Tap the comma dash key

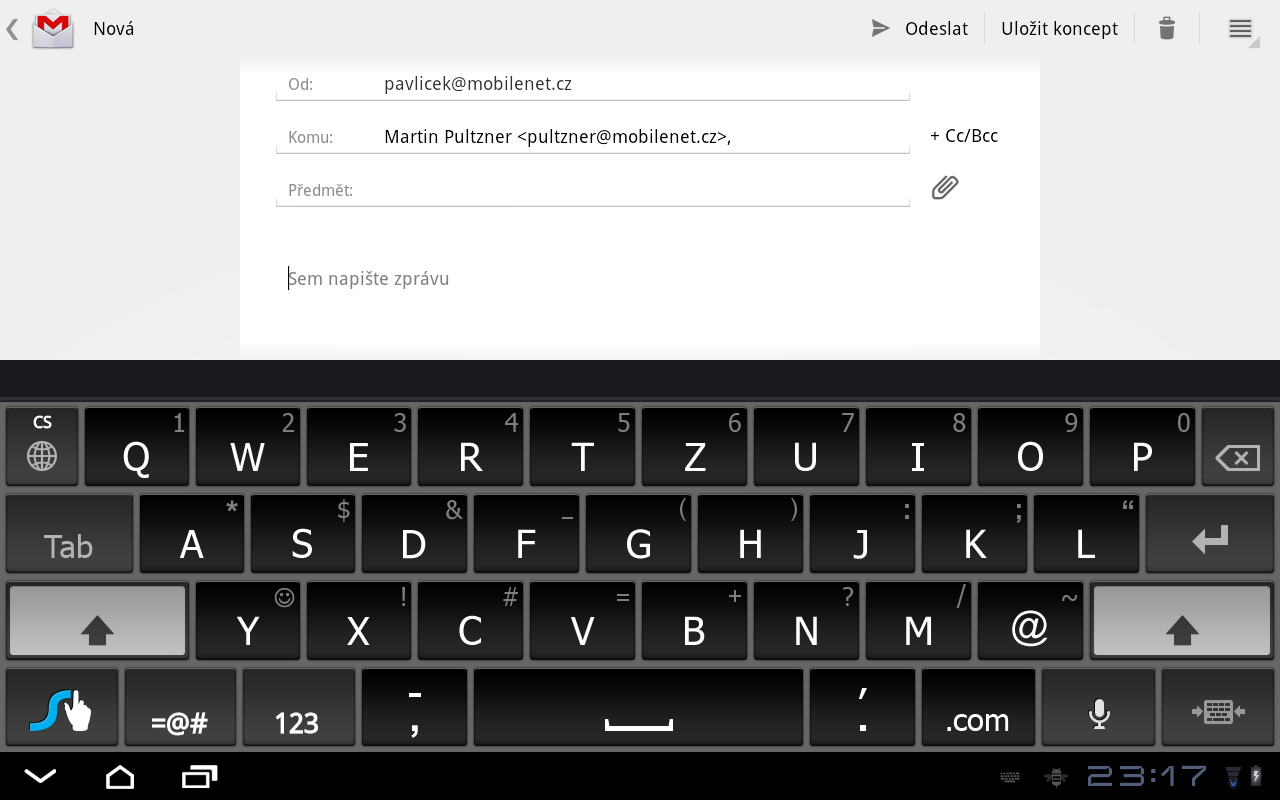pyautogui.click(x=414, y=708)
